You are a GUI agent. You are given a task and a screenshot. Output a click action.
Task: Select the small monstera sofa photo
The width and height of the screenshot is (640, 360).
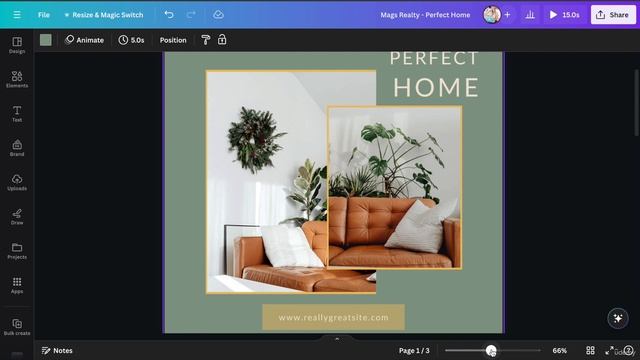[395, 187]
